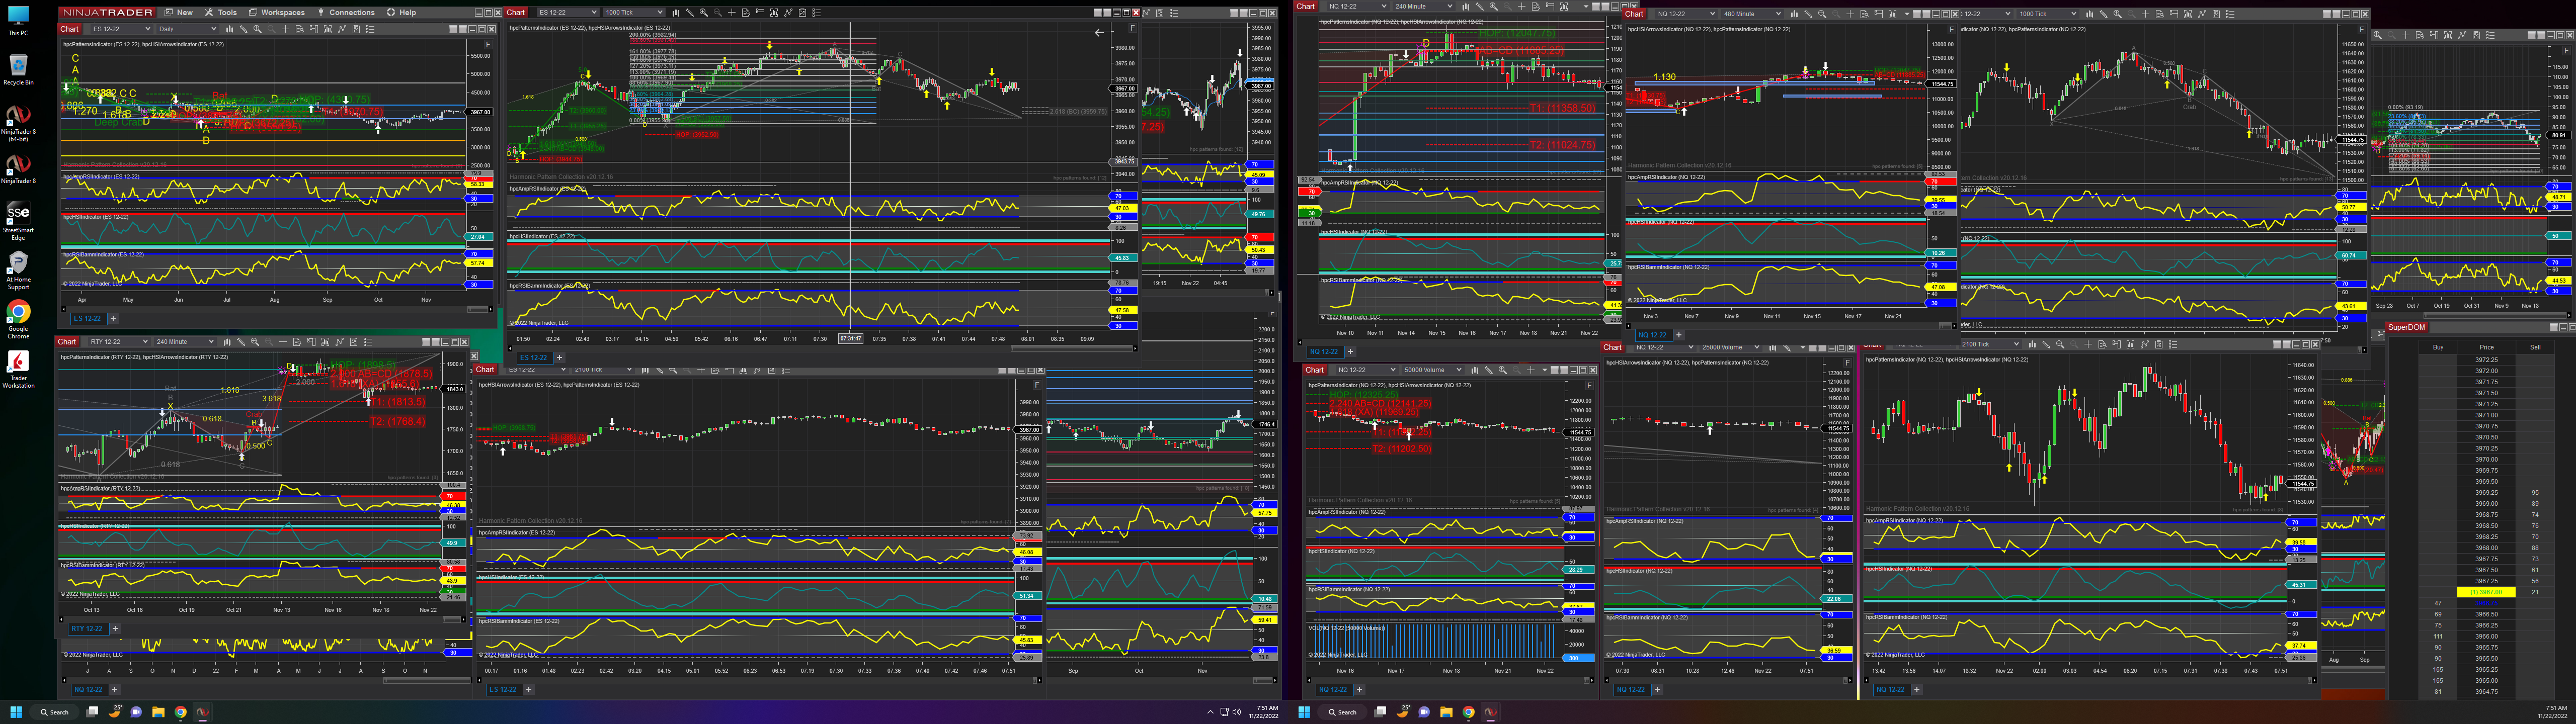Screen dimensions: 2576x724
Task: Select the RTY 12-22 chart tab
Action: click(x=86, y=629)
